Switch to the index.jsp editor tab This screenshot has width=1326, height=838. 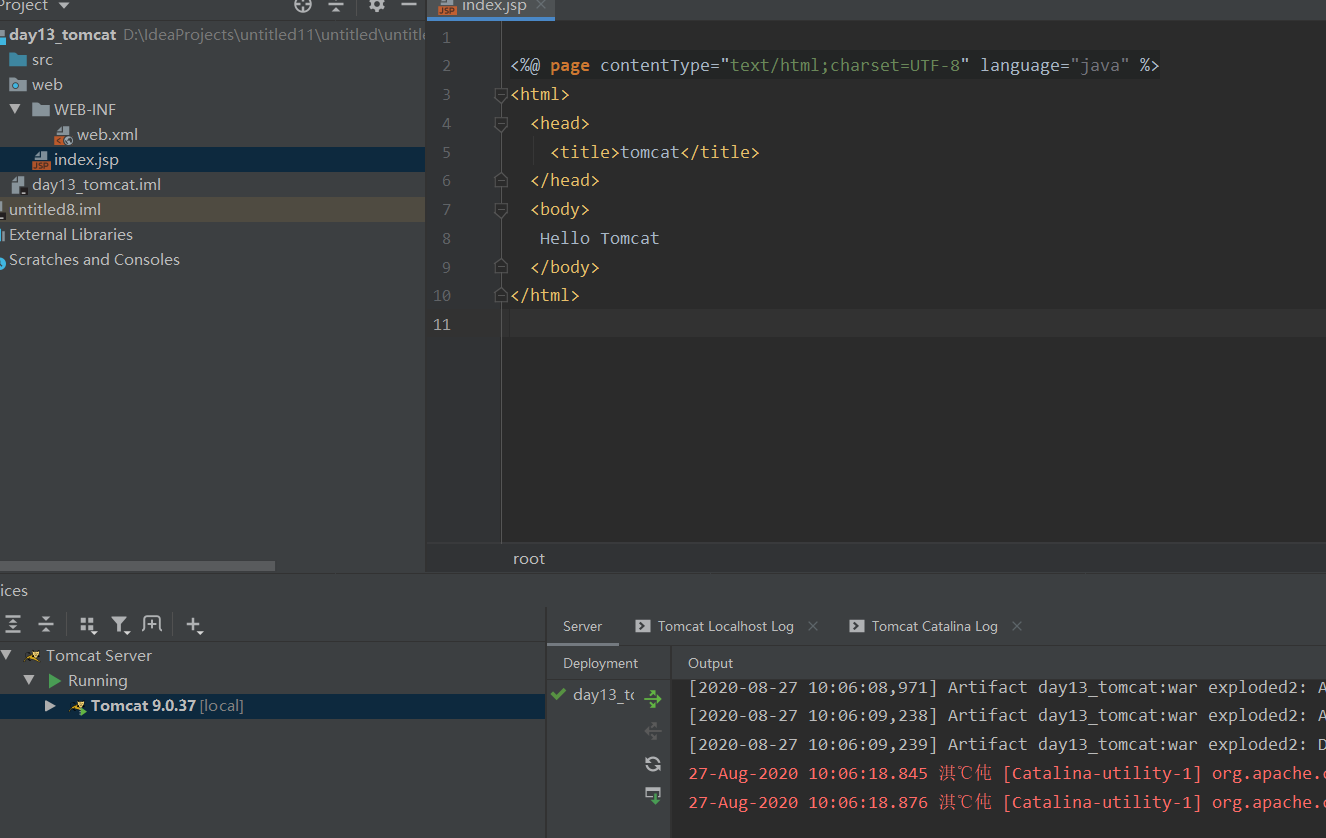pyautogui.click(x=491, y=7)
